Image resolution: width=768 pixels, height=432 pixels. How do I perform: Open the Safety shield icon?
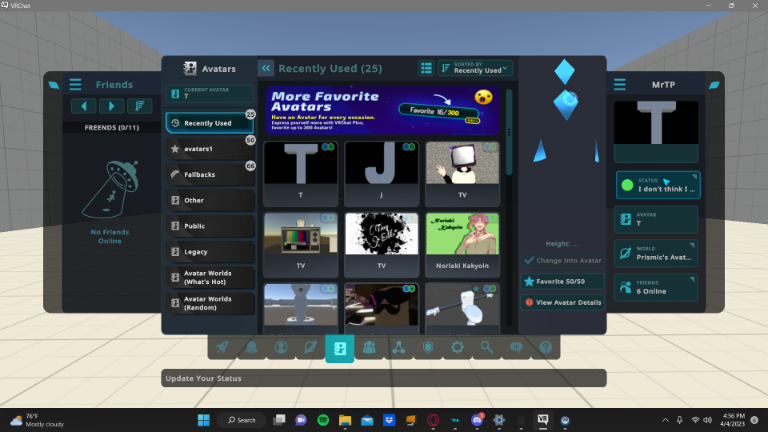428,347
